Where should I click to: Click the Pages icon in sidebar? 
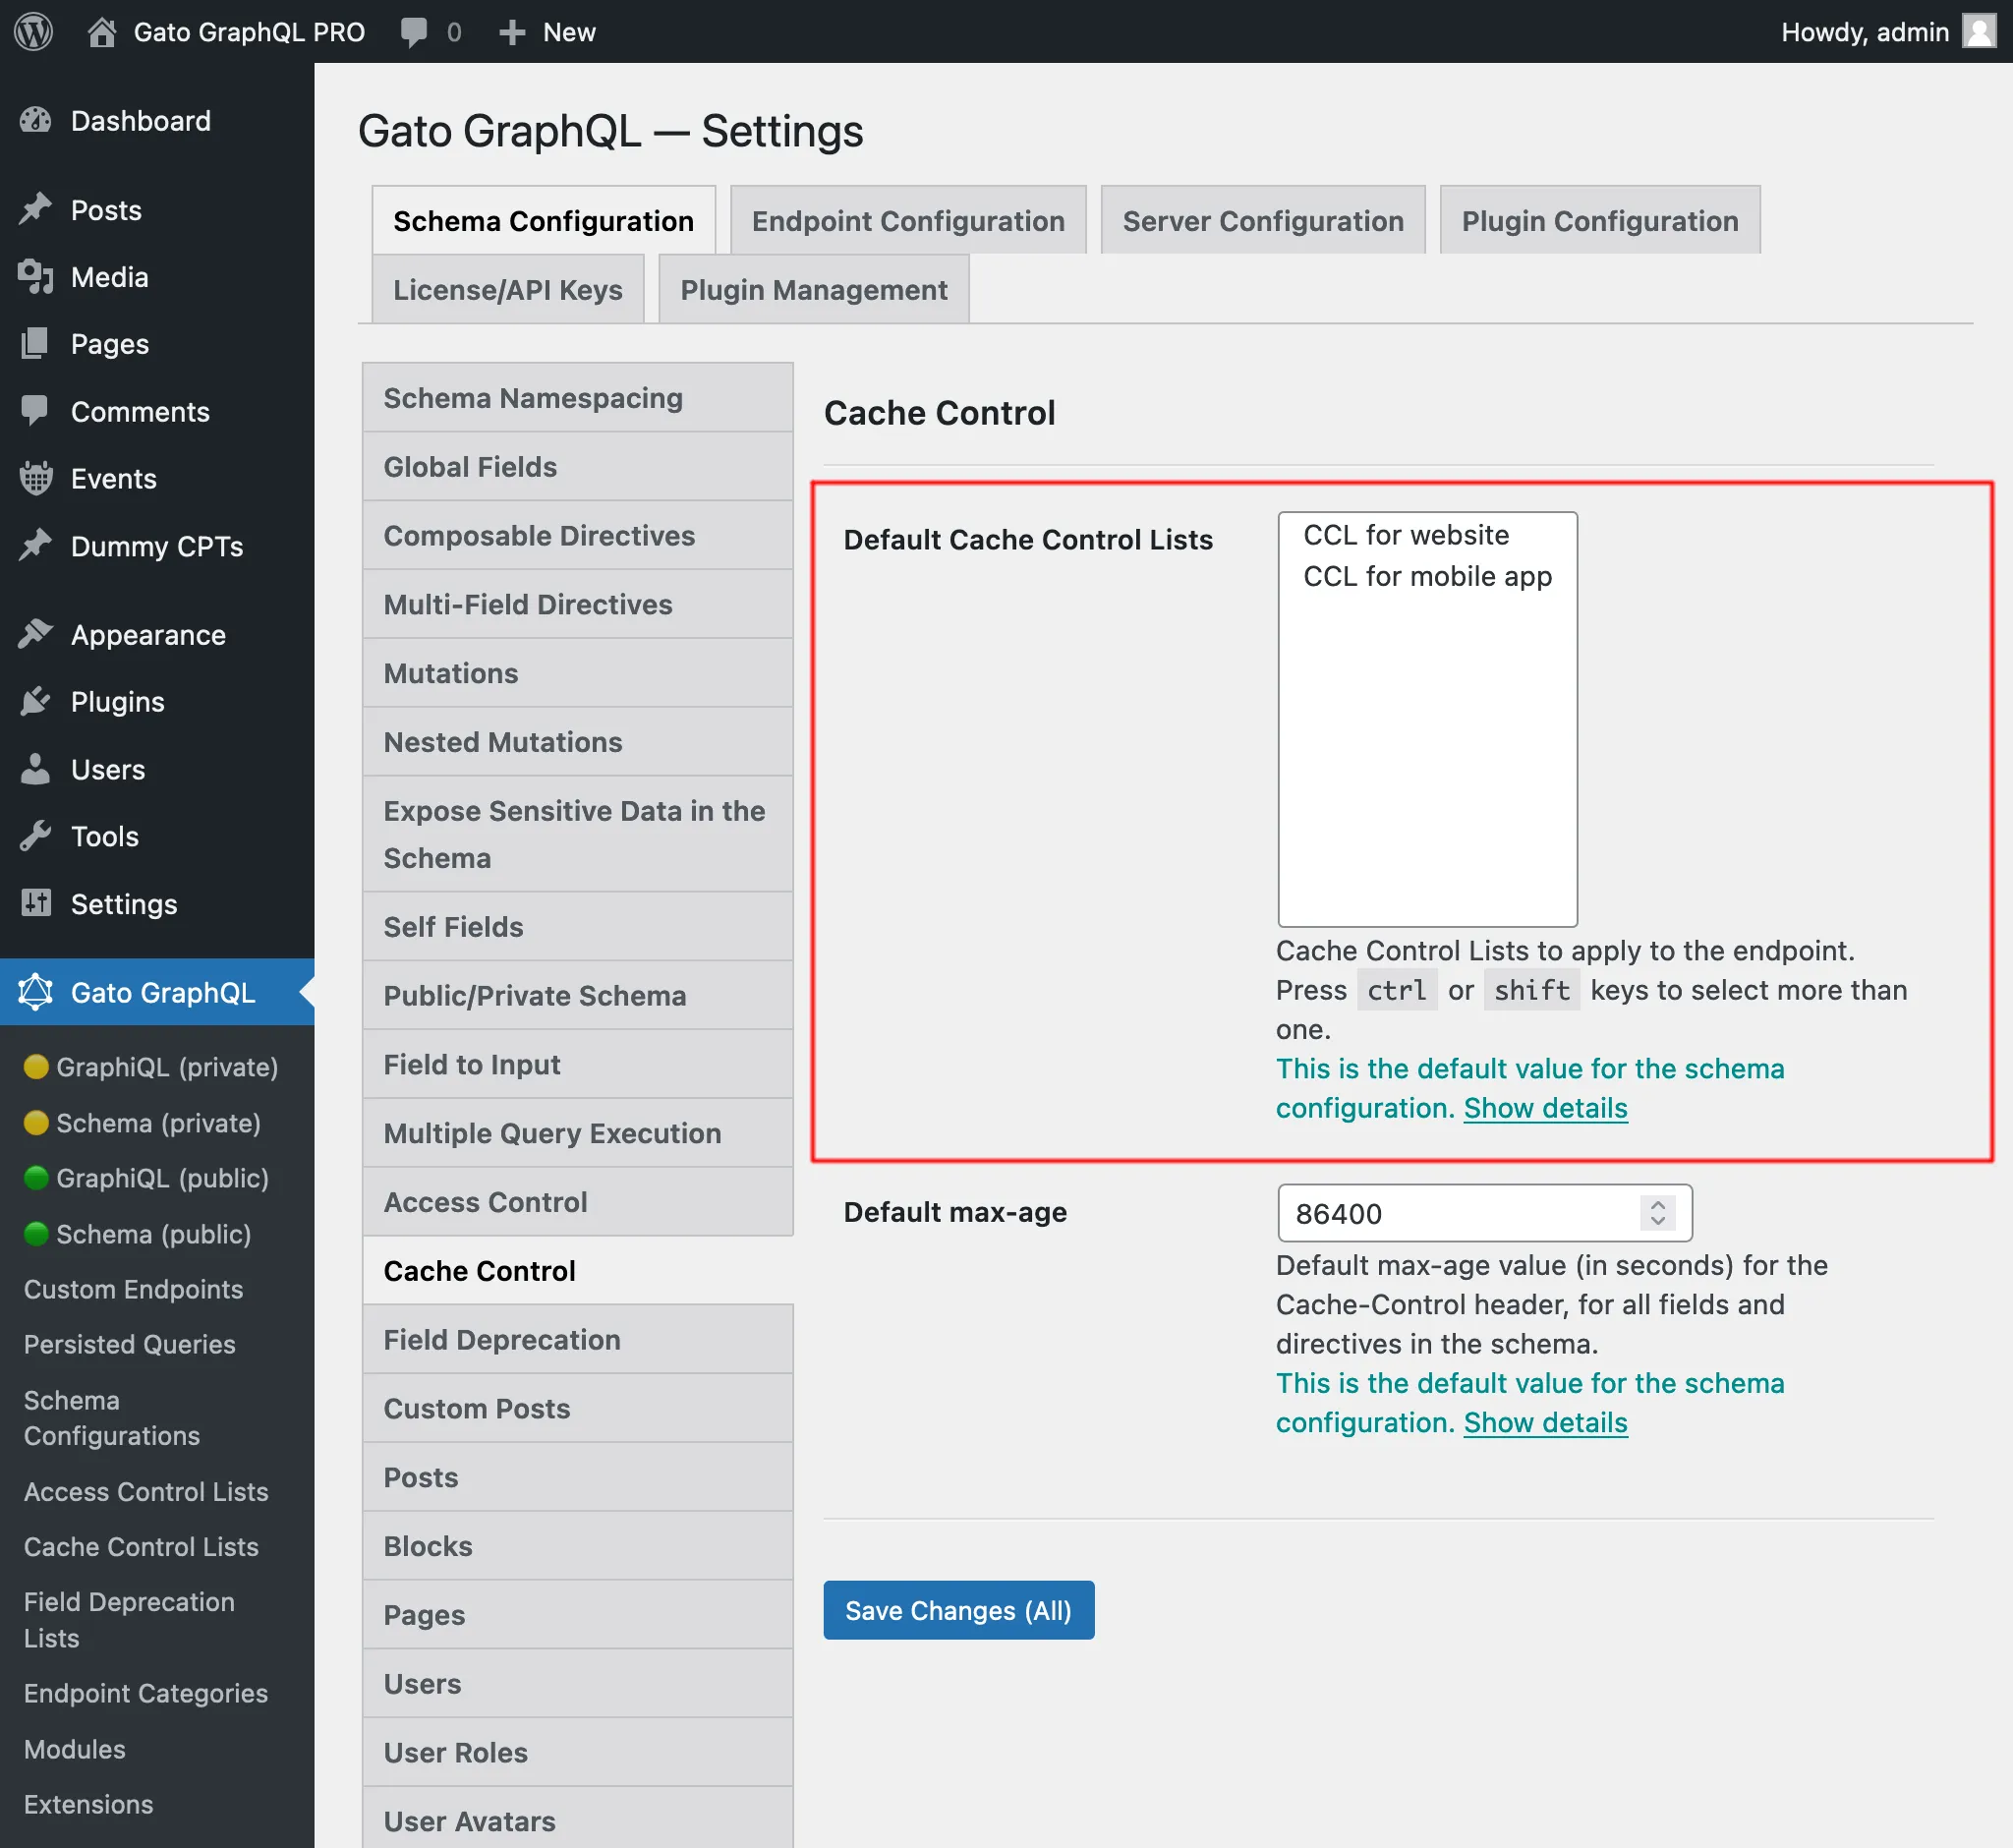35,344
